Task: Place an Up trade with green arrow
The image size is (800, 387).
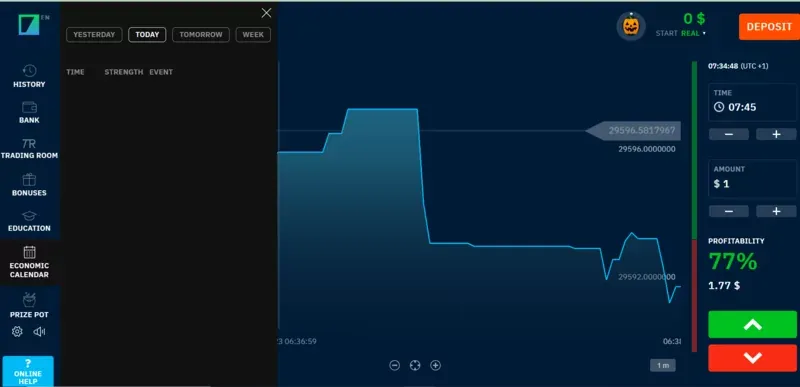Action: [752, 324]
